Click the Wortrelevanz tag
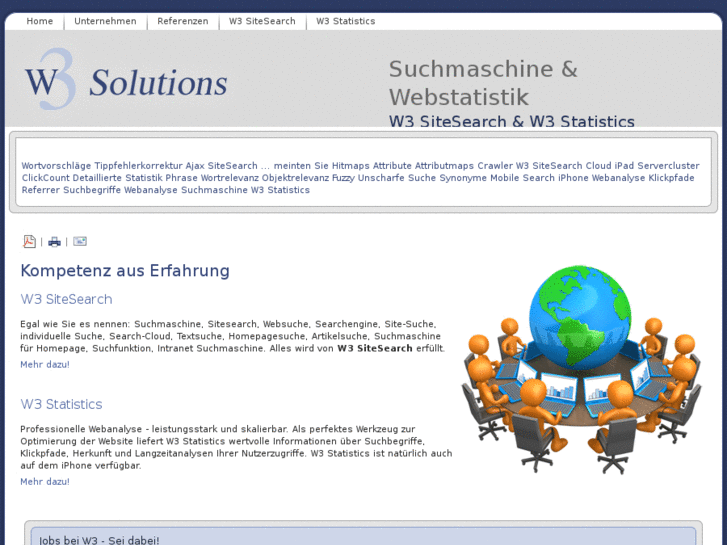Image resolution: width=727 pixels, height=545 pixels. 230,178
